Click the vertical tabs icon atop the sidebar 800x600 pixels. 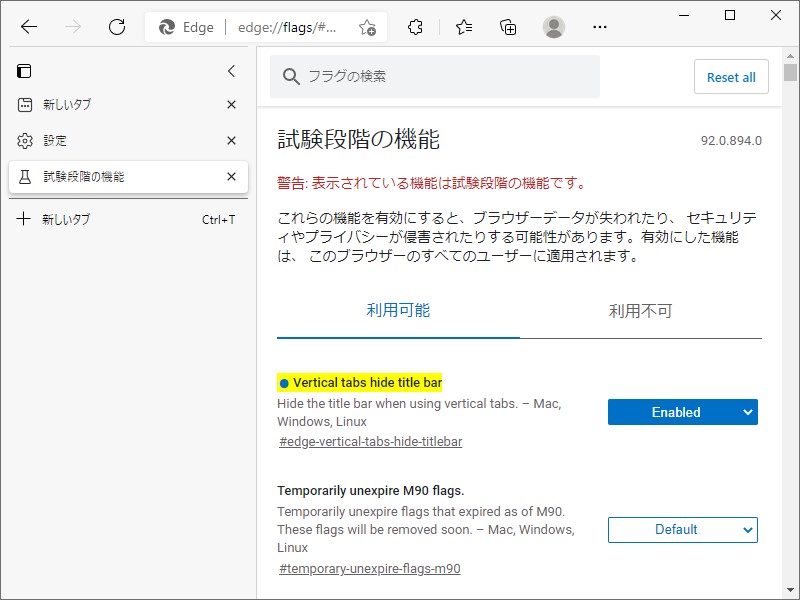[x=22, y=71]
